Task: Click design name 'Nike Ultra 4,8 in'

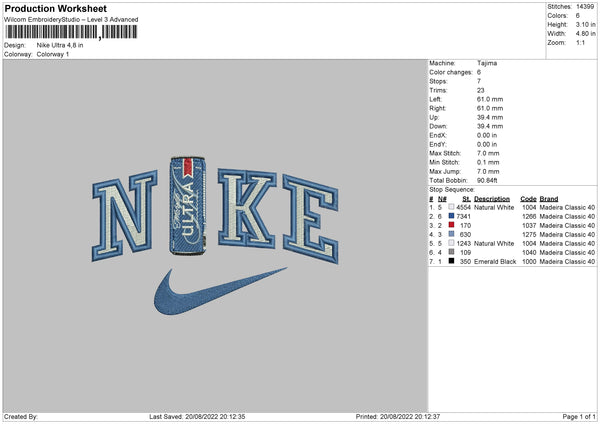Action: click(60, 45)
